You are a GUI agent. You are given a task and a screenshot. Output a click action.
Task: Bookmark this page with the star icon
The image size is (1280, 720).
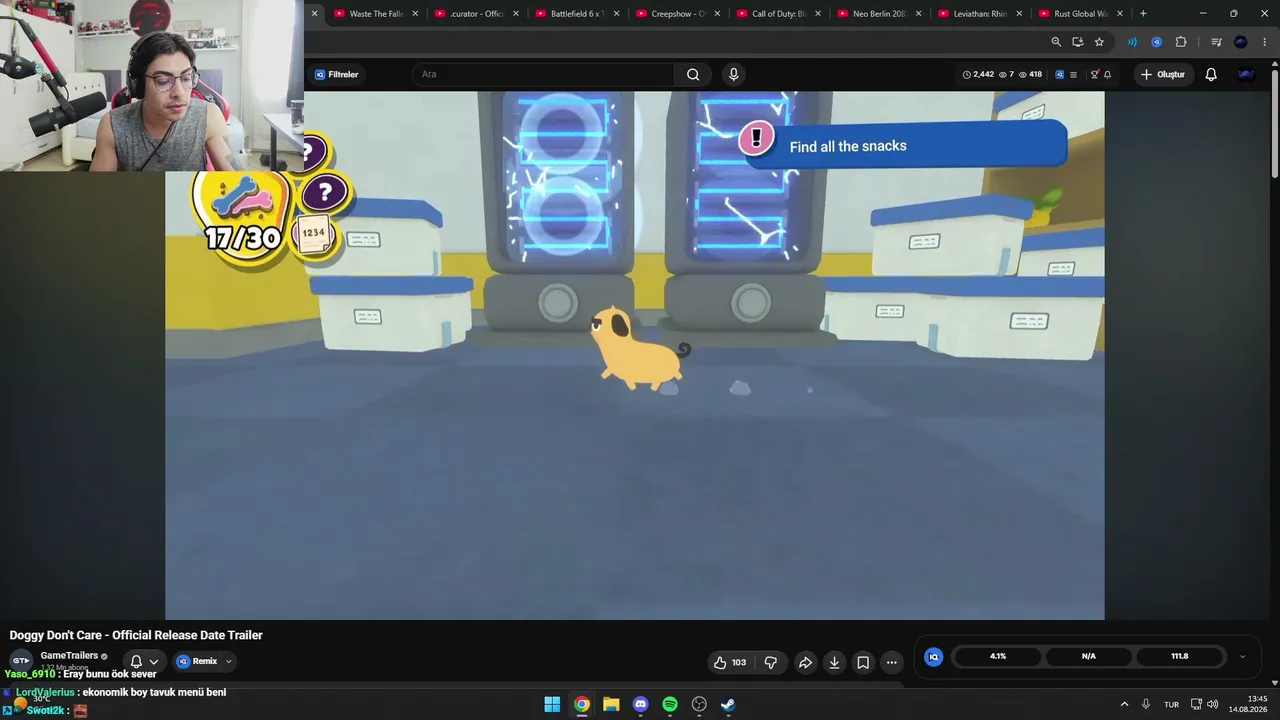[1099, 42]
